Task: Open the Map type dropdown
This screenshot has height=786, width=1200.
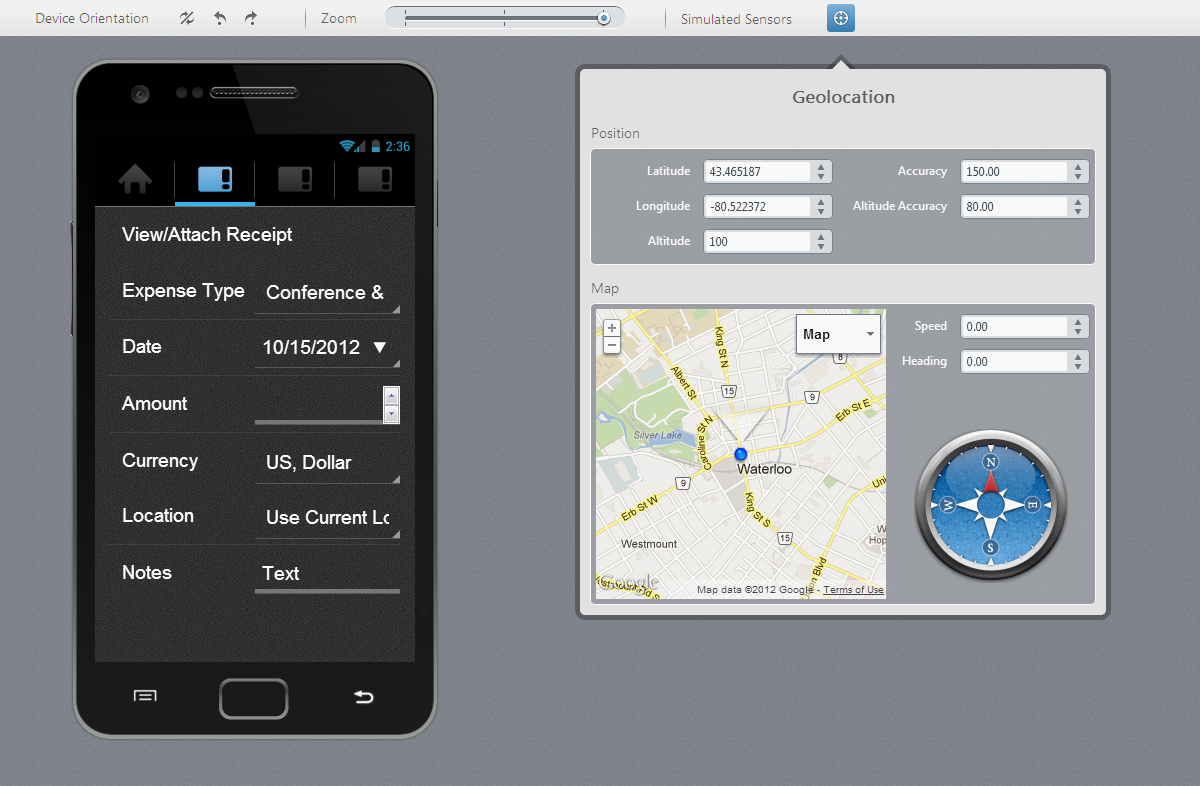Action: coord(838,334)
